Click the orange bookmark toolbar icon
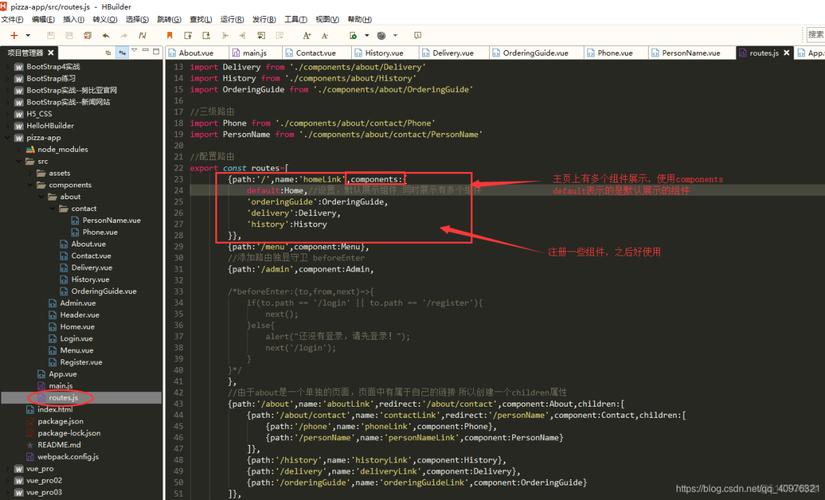The image size is (825, 500). pyautogui.click(x=169, y=35)
